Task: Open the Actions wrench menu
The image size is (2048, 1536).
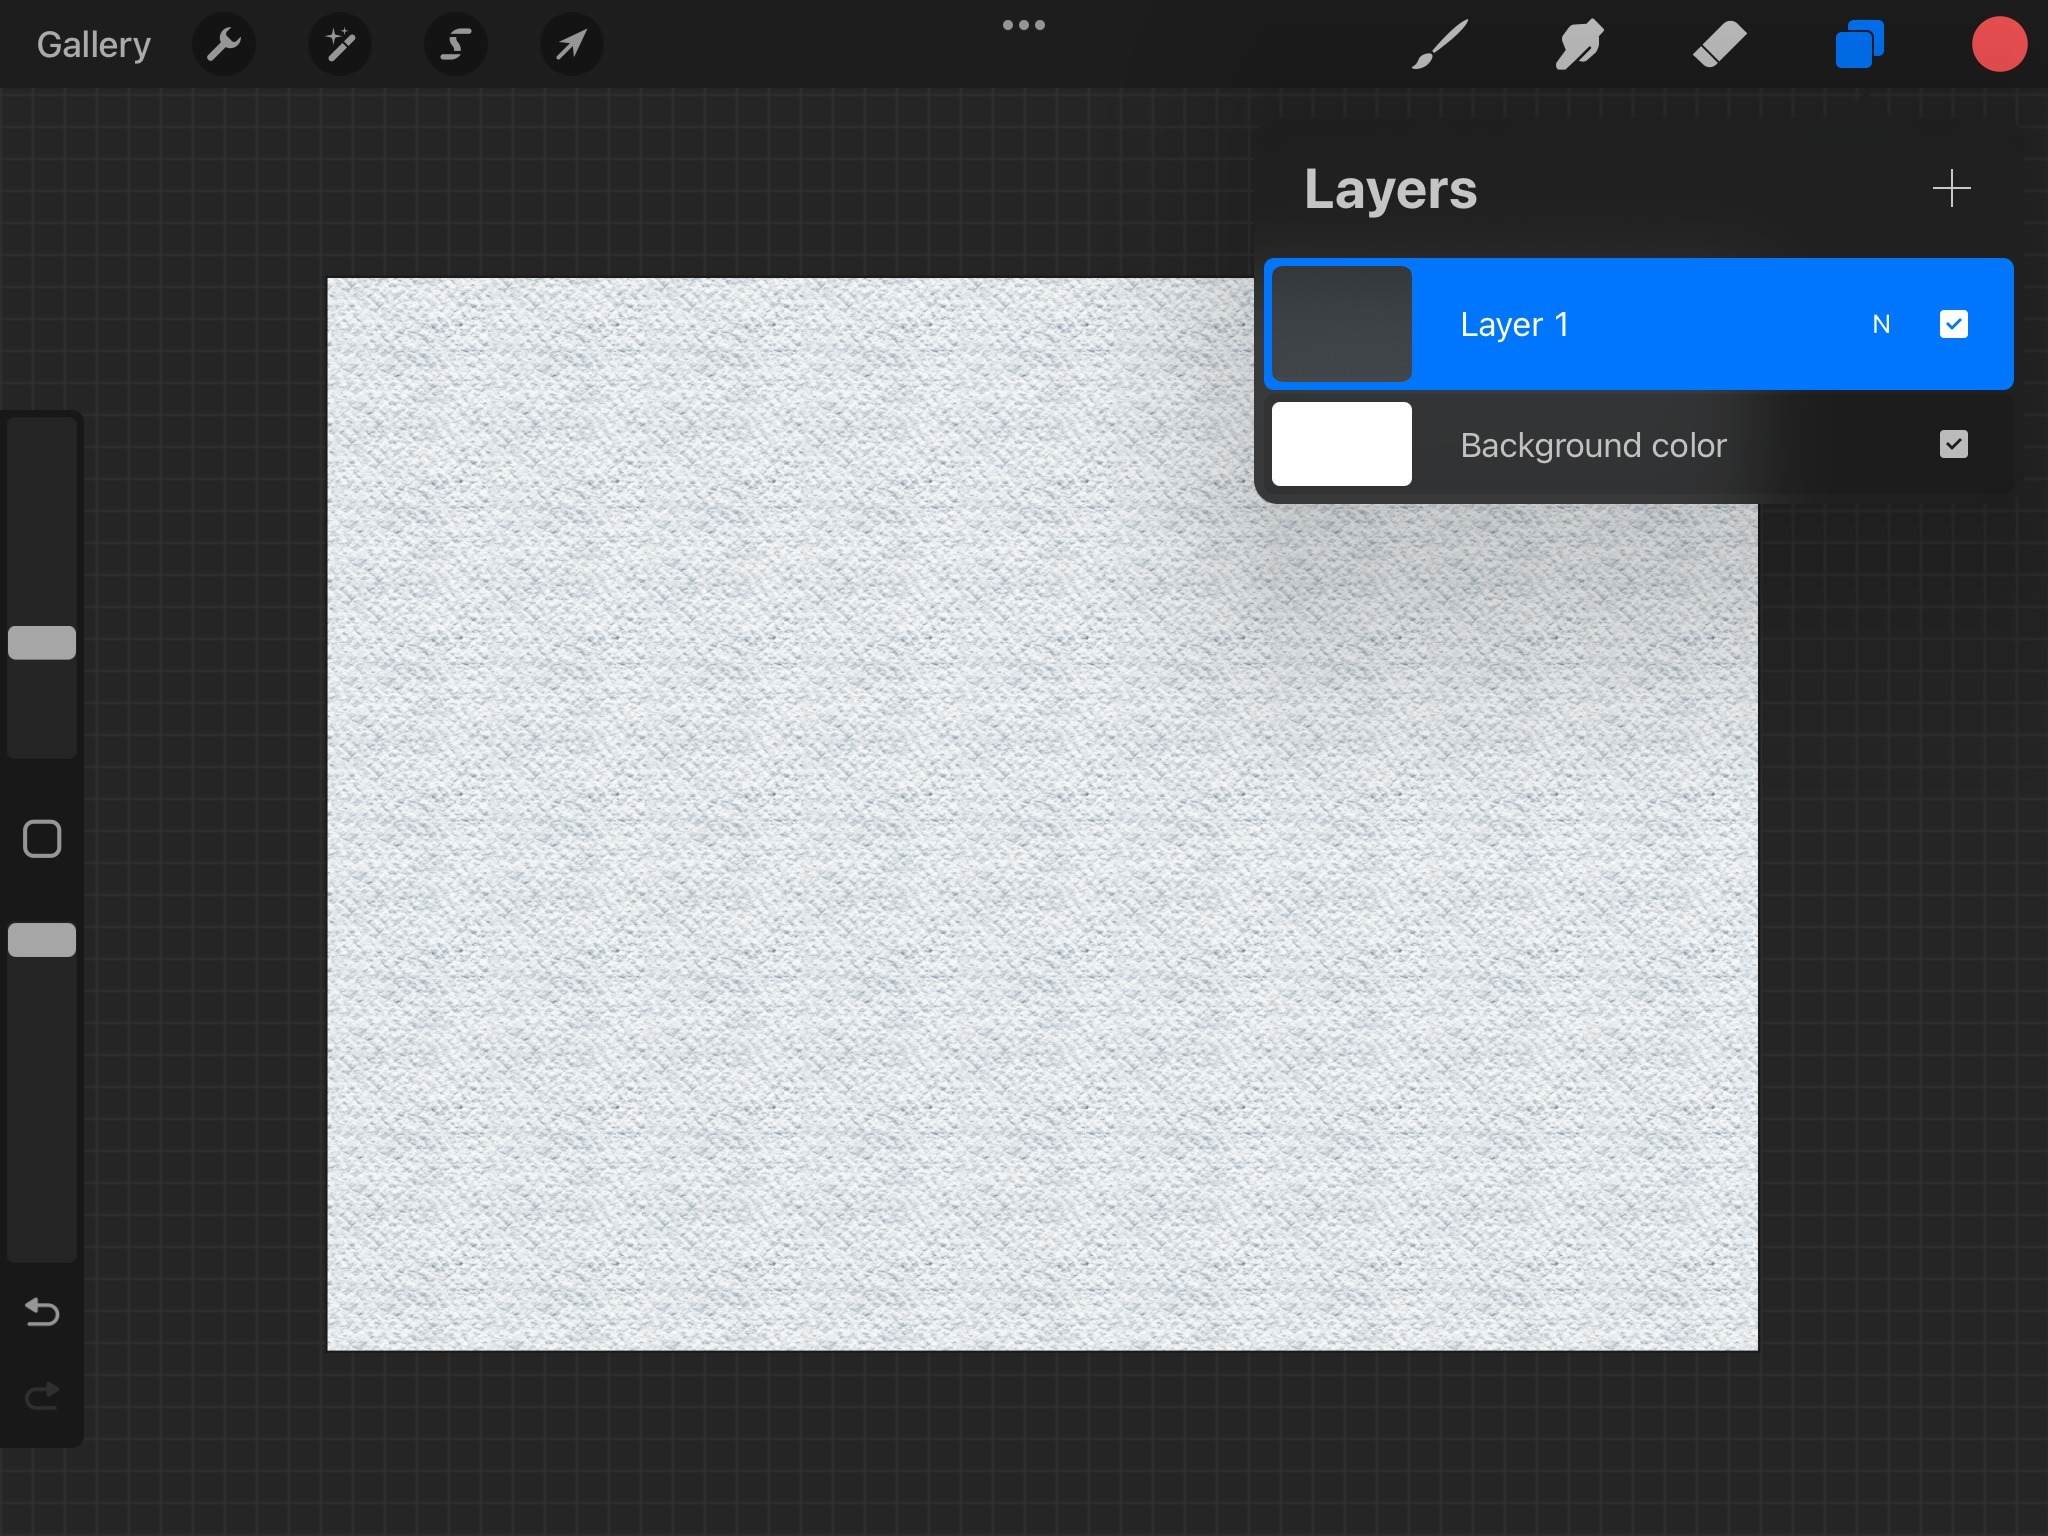Action: point(224,44)
